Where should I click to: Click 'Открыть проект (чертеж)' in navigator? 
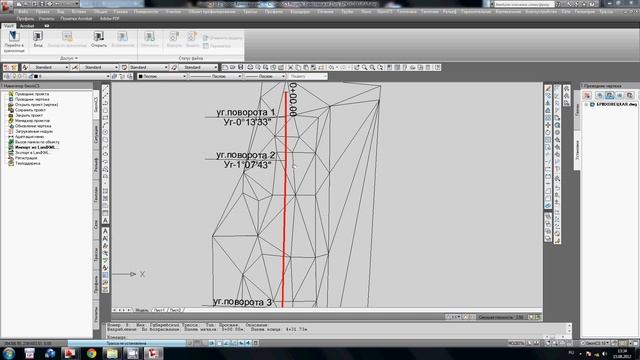click(x=36, y=104)
